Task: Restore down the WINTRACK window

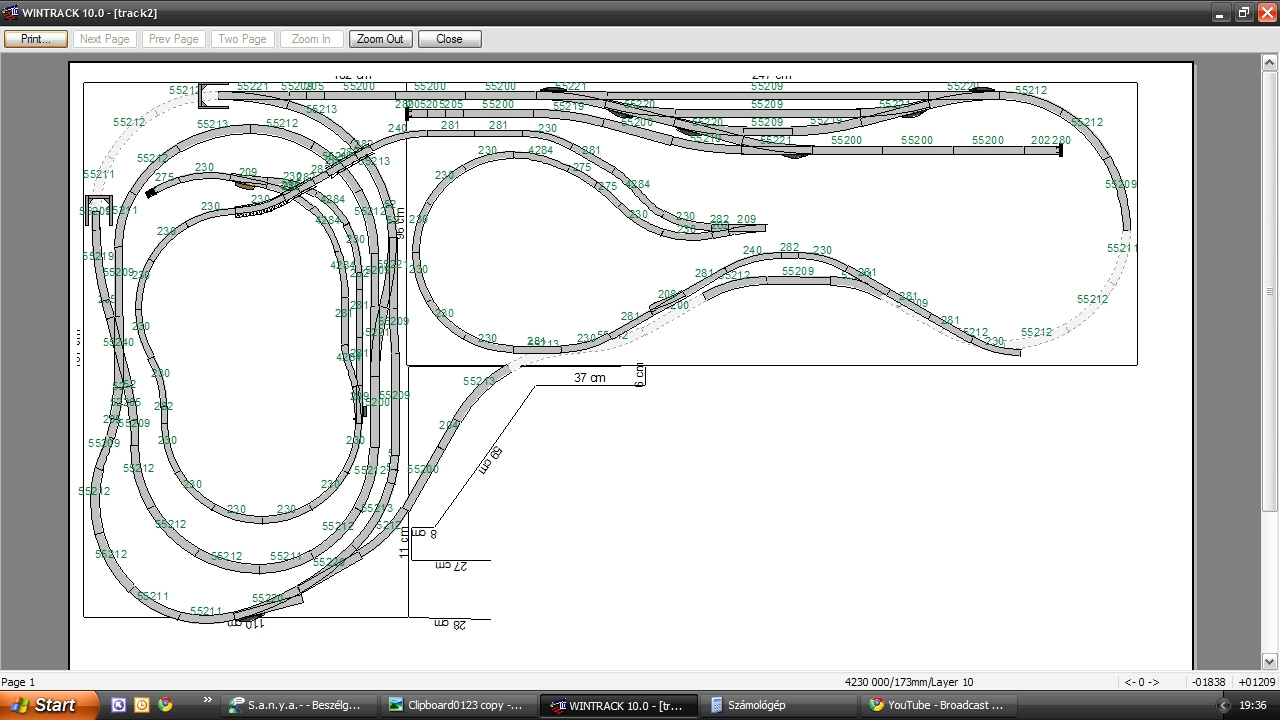Action: click(1244, 12)
